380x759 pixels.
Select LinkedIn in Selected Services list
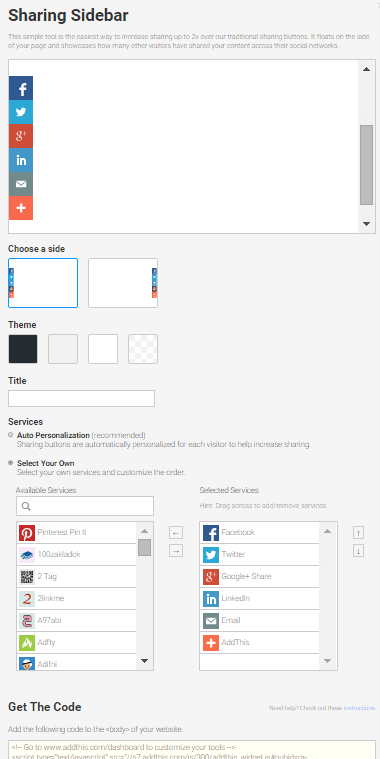pyautogui.click(x=260, y=598)
